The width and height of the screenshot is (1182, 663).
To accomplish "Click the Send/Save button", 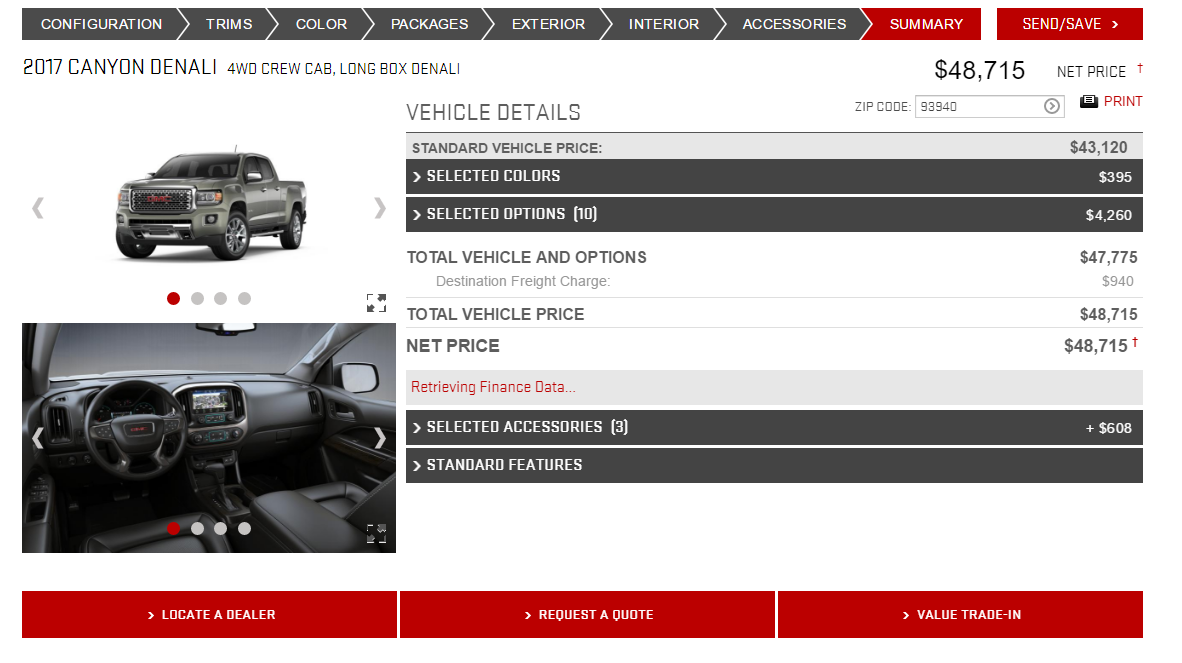I will tap(1070, 24).
